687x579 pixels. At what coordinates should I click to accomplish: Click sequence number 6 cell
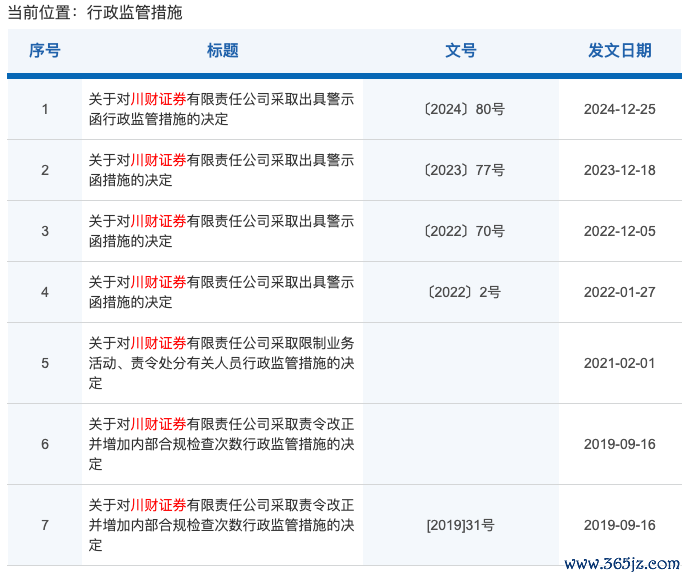(x=45, y=444)
